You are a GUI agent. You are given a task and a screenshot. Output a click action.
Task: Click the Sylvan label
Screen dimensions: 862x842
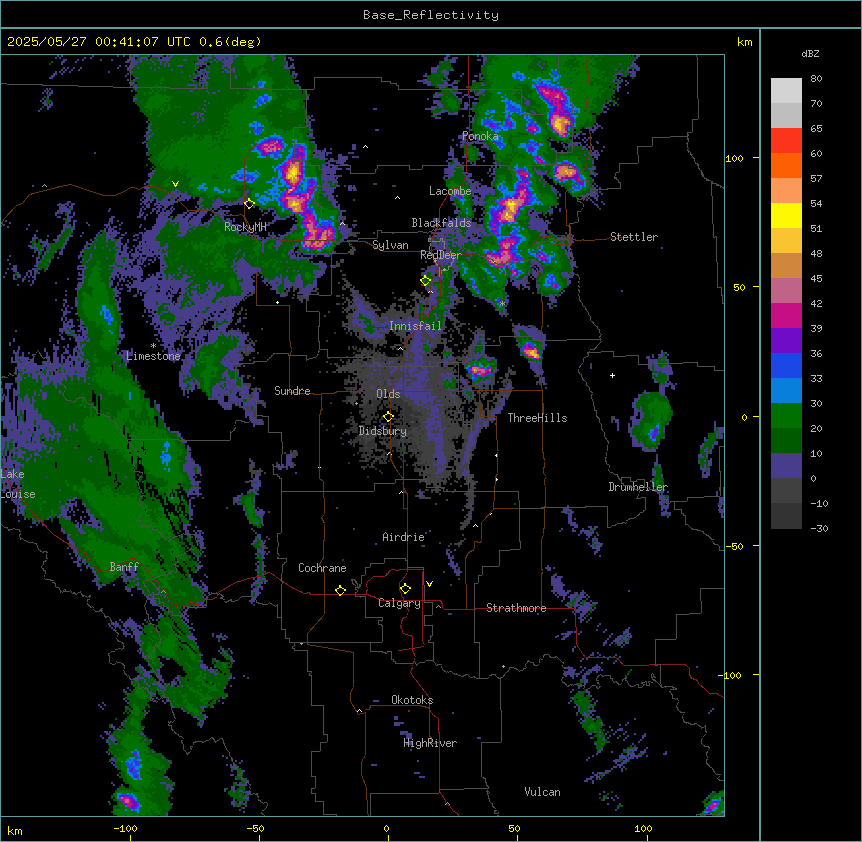coord(390,245)
